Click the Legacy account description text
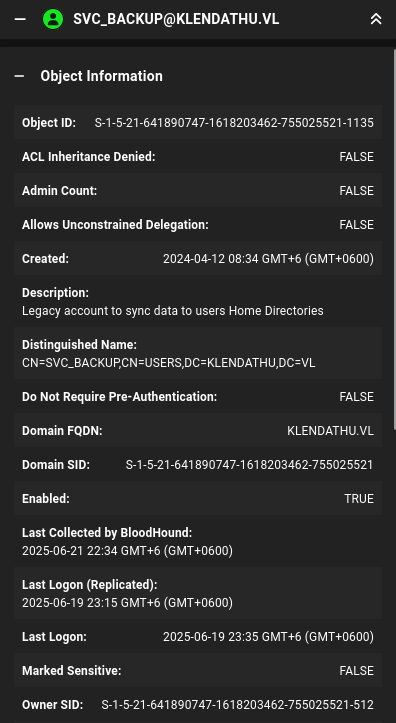 click(x=173, y=311)
